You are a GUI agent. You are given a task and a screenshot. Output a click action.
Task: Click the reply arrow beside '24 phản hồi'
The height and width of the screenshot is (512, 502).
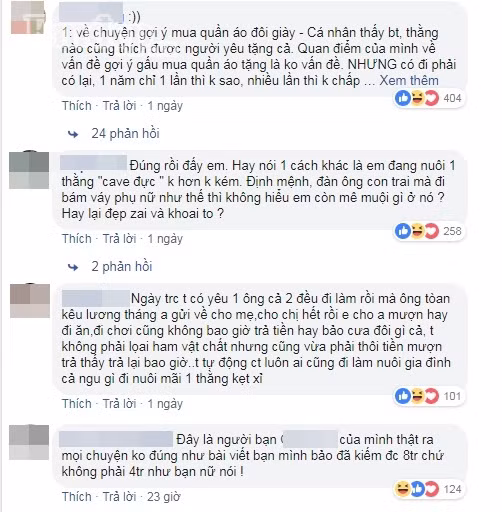73,134
